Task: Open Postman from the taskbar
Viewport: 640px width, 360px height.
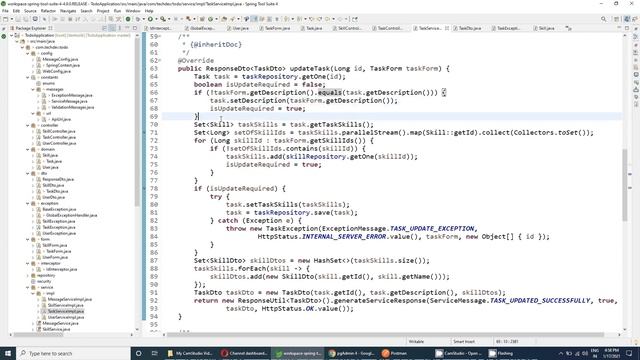Action: pyautogui.click(x=395, y=353)
